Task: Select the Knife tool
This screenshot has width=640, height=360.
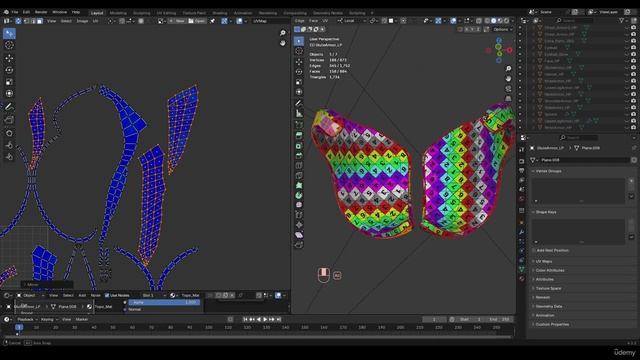Action: coord(299,176)
